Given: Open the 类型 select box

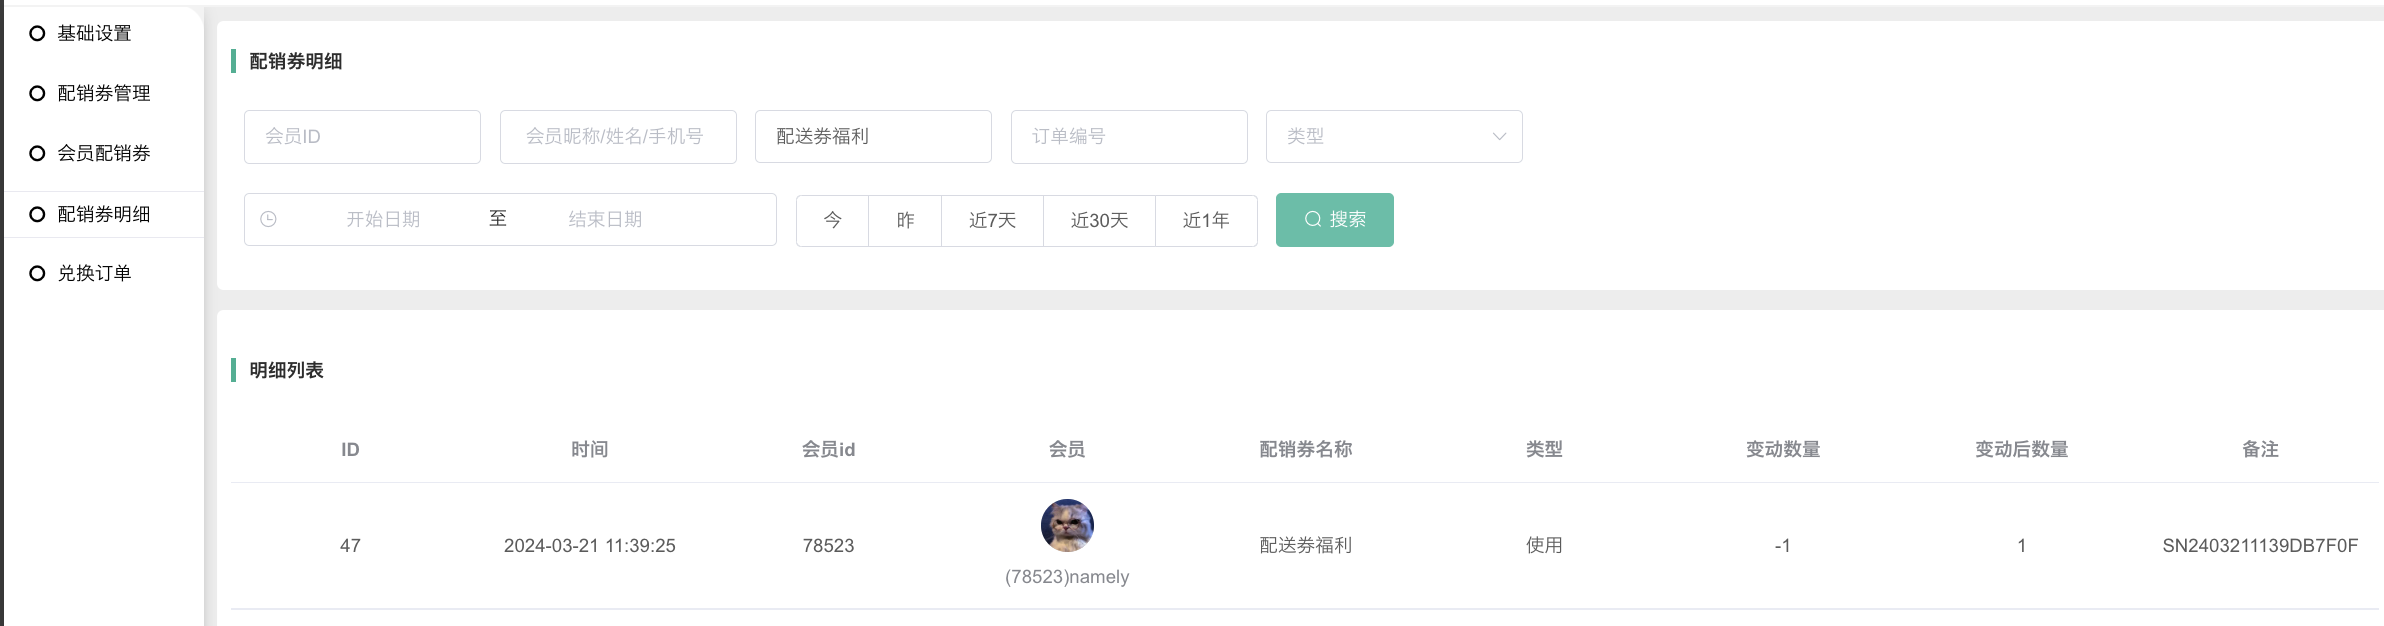Looking at the screenshot, I should click(1380, 137).
